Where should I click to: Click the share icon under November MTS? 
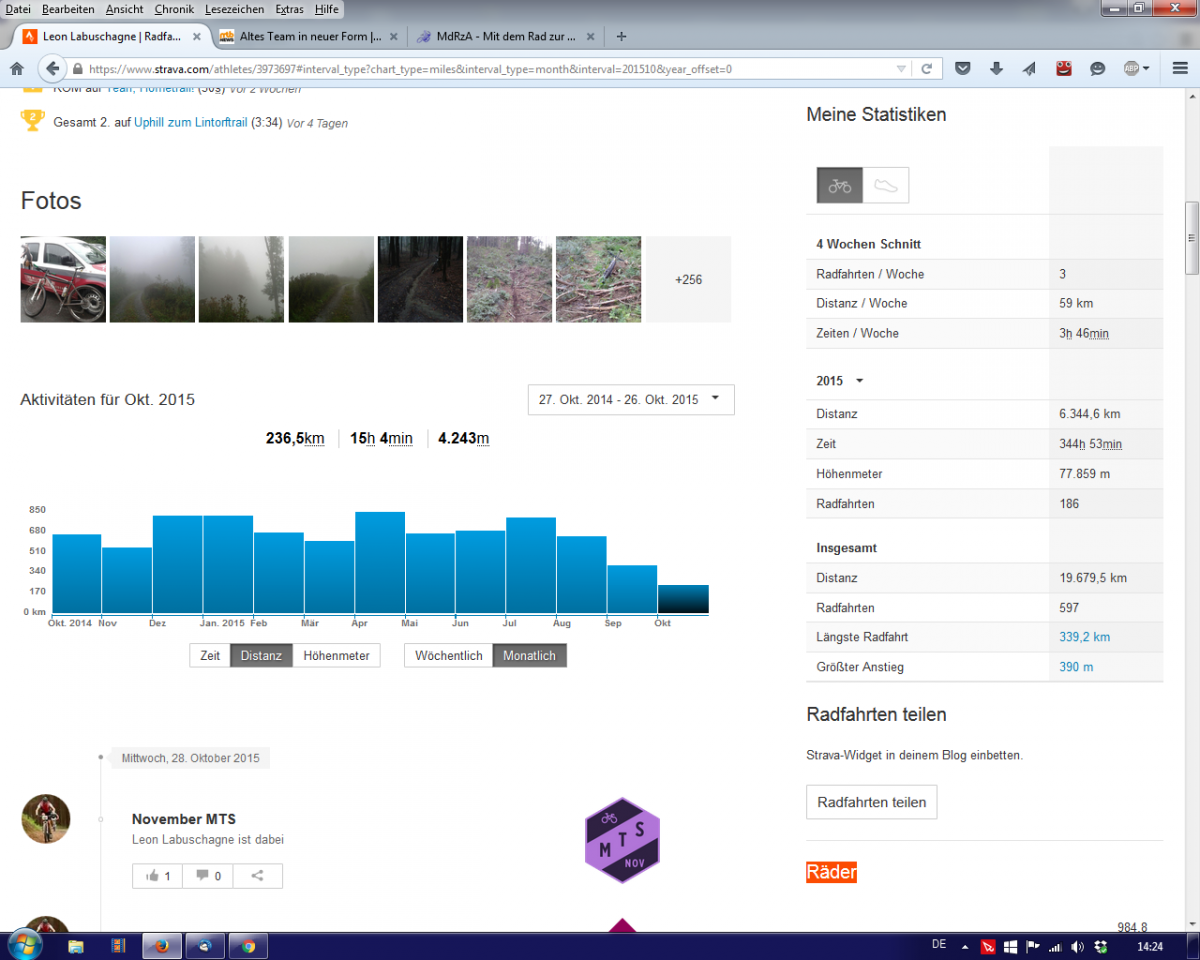257,876
